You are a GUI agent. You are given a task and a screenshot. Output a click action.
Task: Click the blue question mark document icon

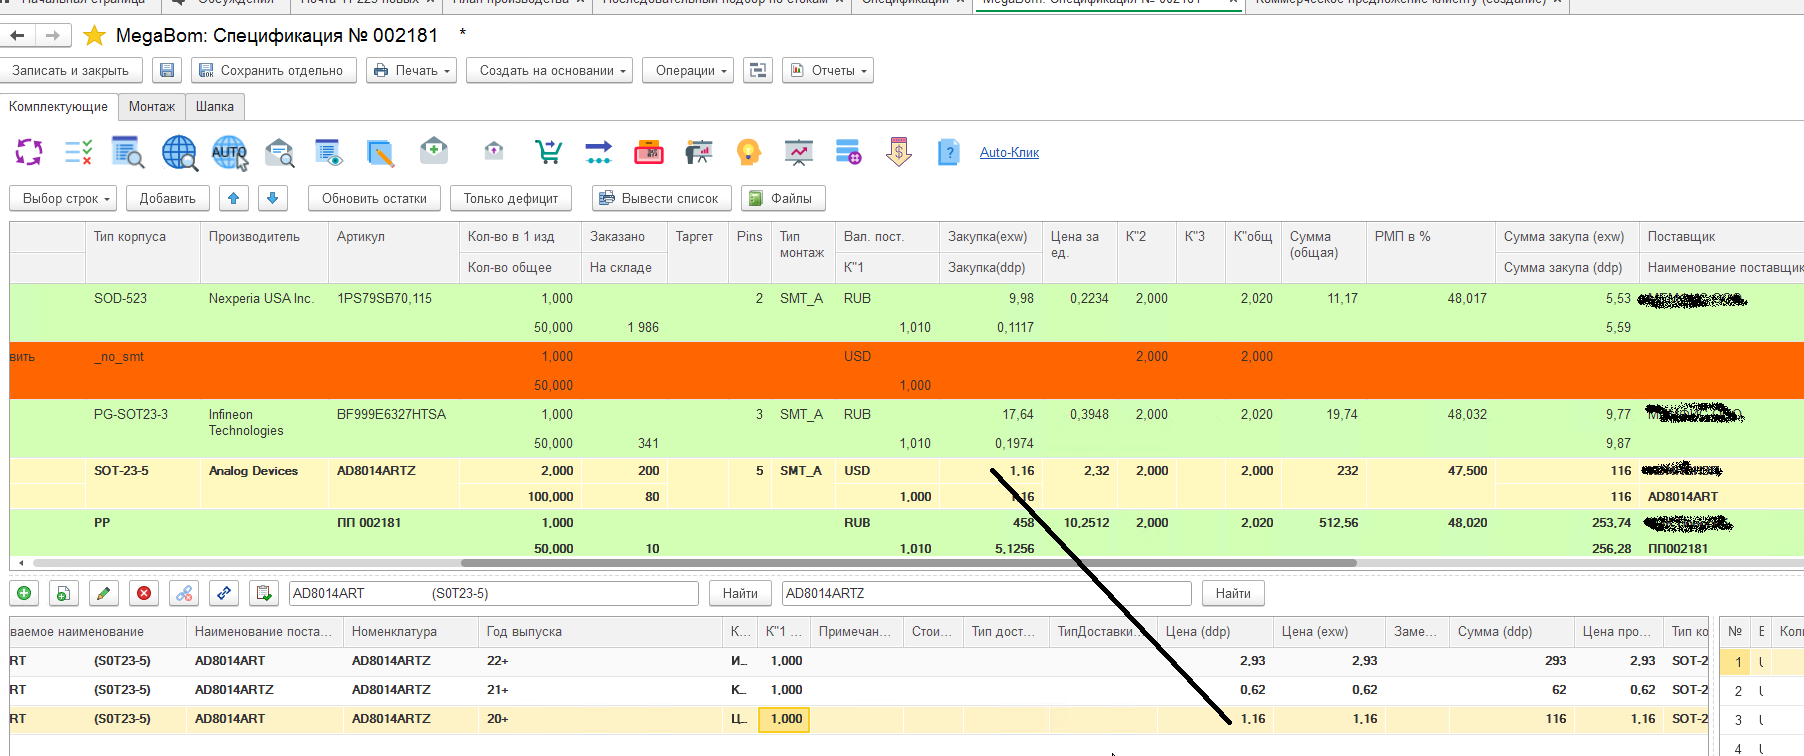(x=948, y=152)
